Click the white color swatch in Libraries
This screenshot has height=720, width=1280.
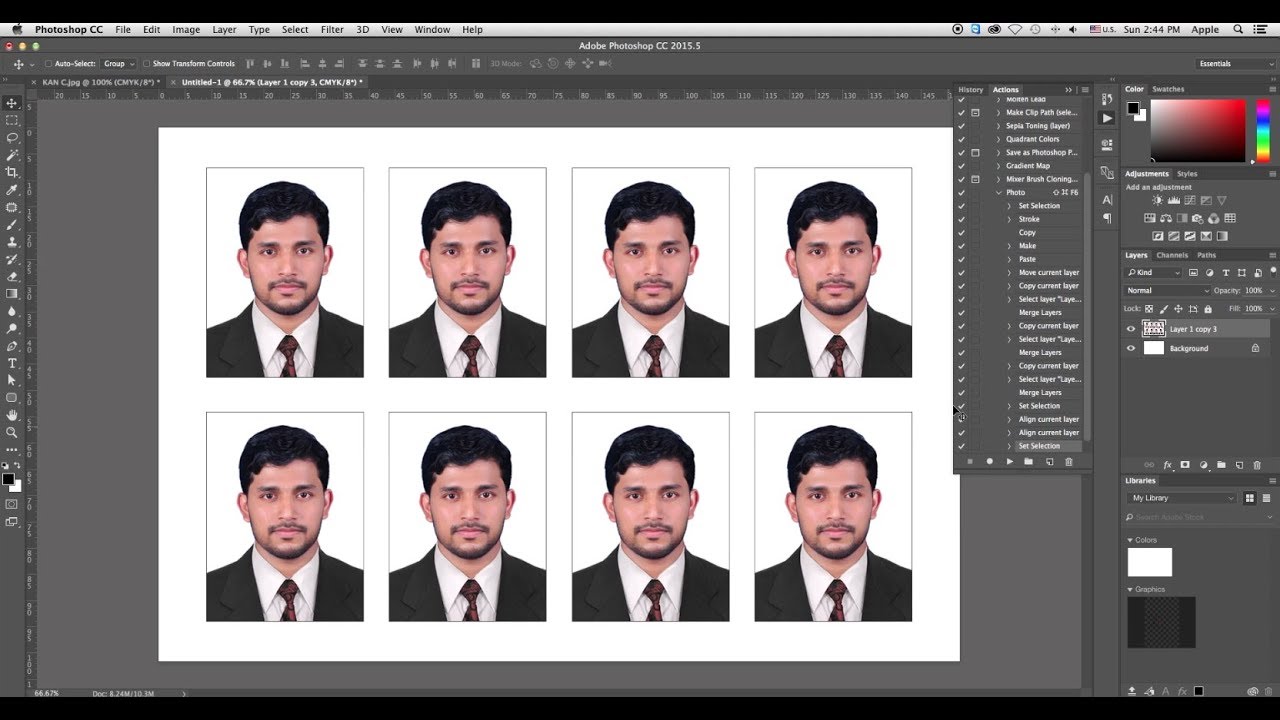(1150, 562)
